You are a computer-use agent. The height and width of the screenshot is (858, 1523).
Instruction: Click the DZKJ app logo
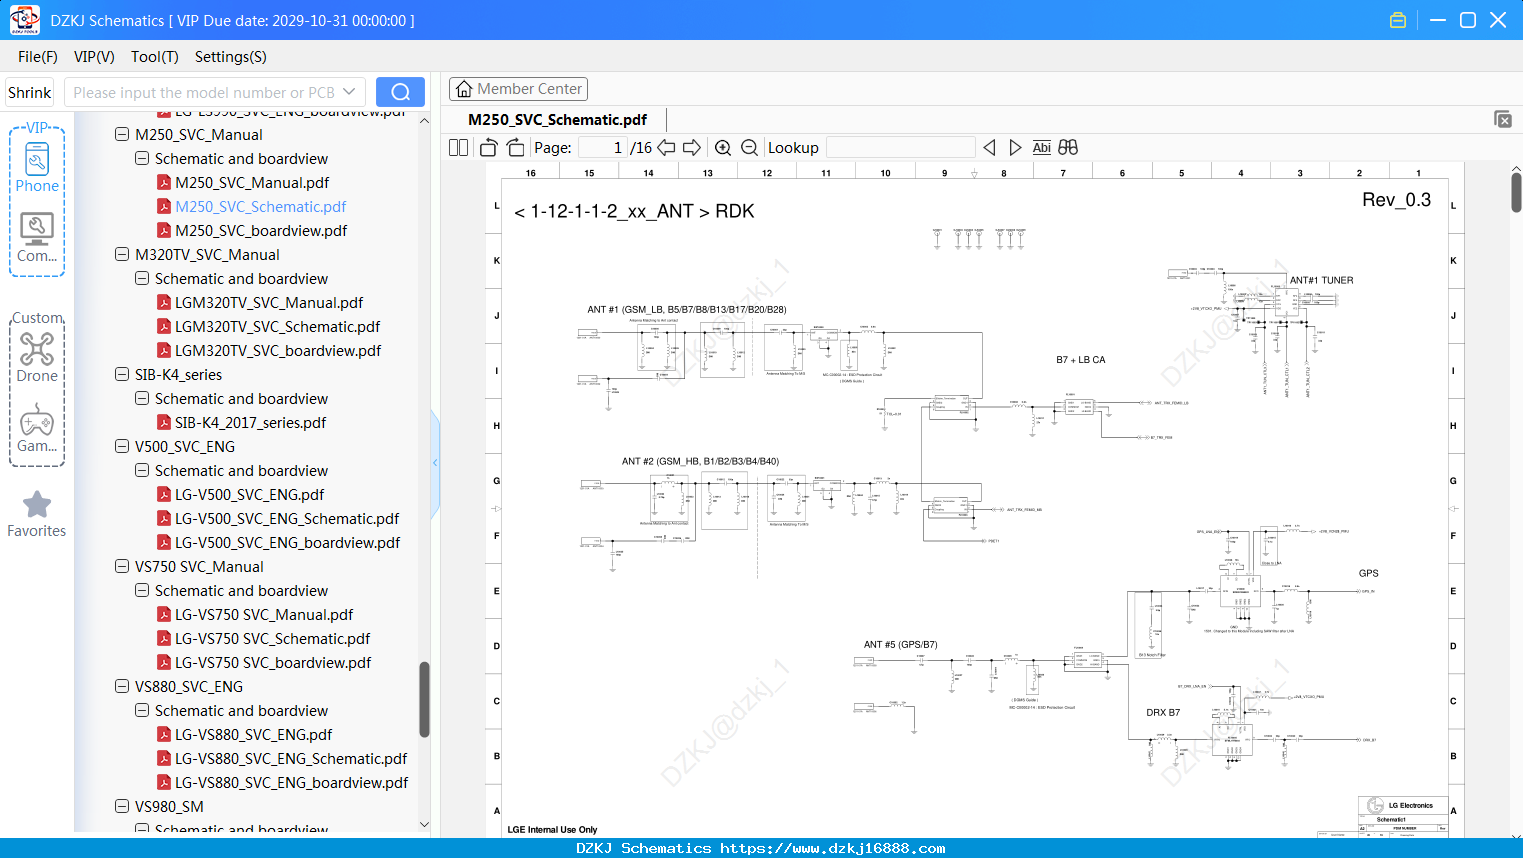pyautogui.click(x=24, y=20)
